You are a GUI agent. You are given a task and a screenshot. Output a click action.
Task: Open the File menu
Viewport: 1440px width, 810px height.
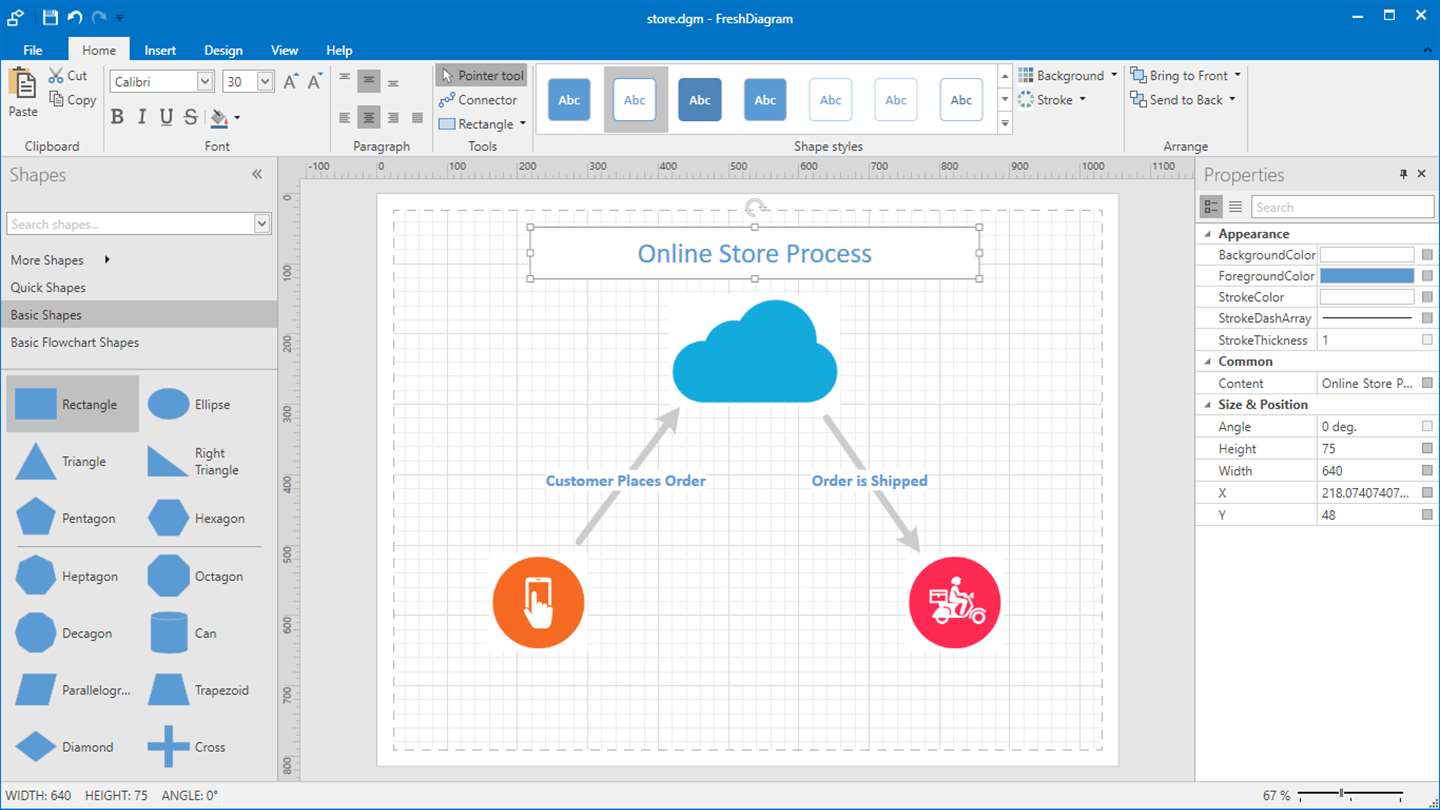pos(33,50)
